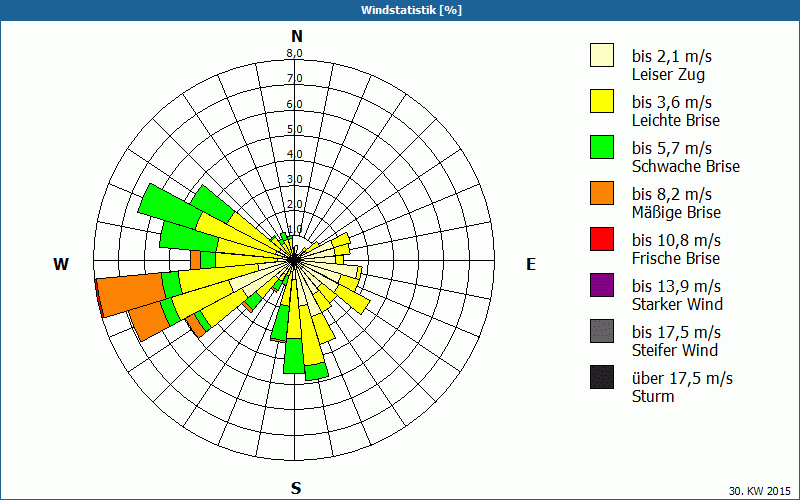Click the 'W' compass label
Viewport: 800px width, 500px height.
point(61,264)
